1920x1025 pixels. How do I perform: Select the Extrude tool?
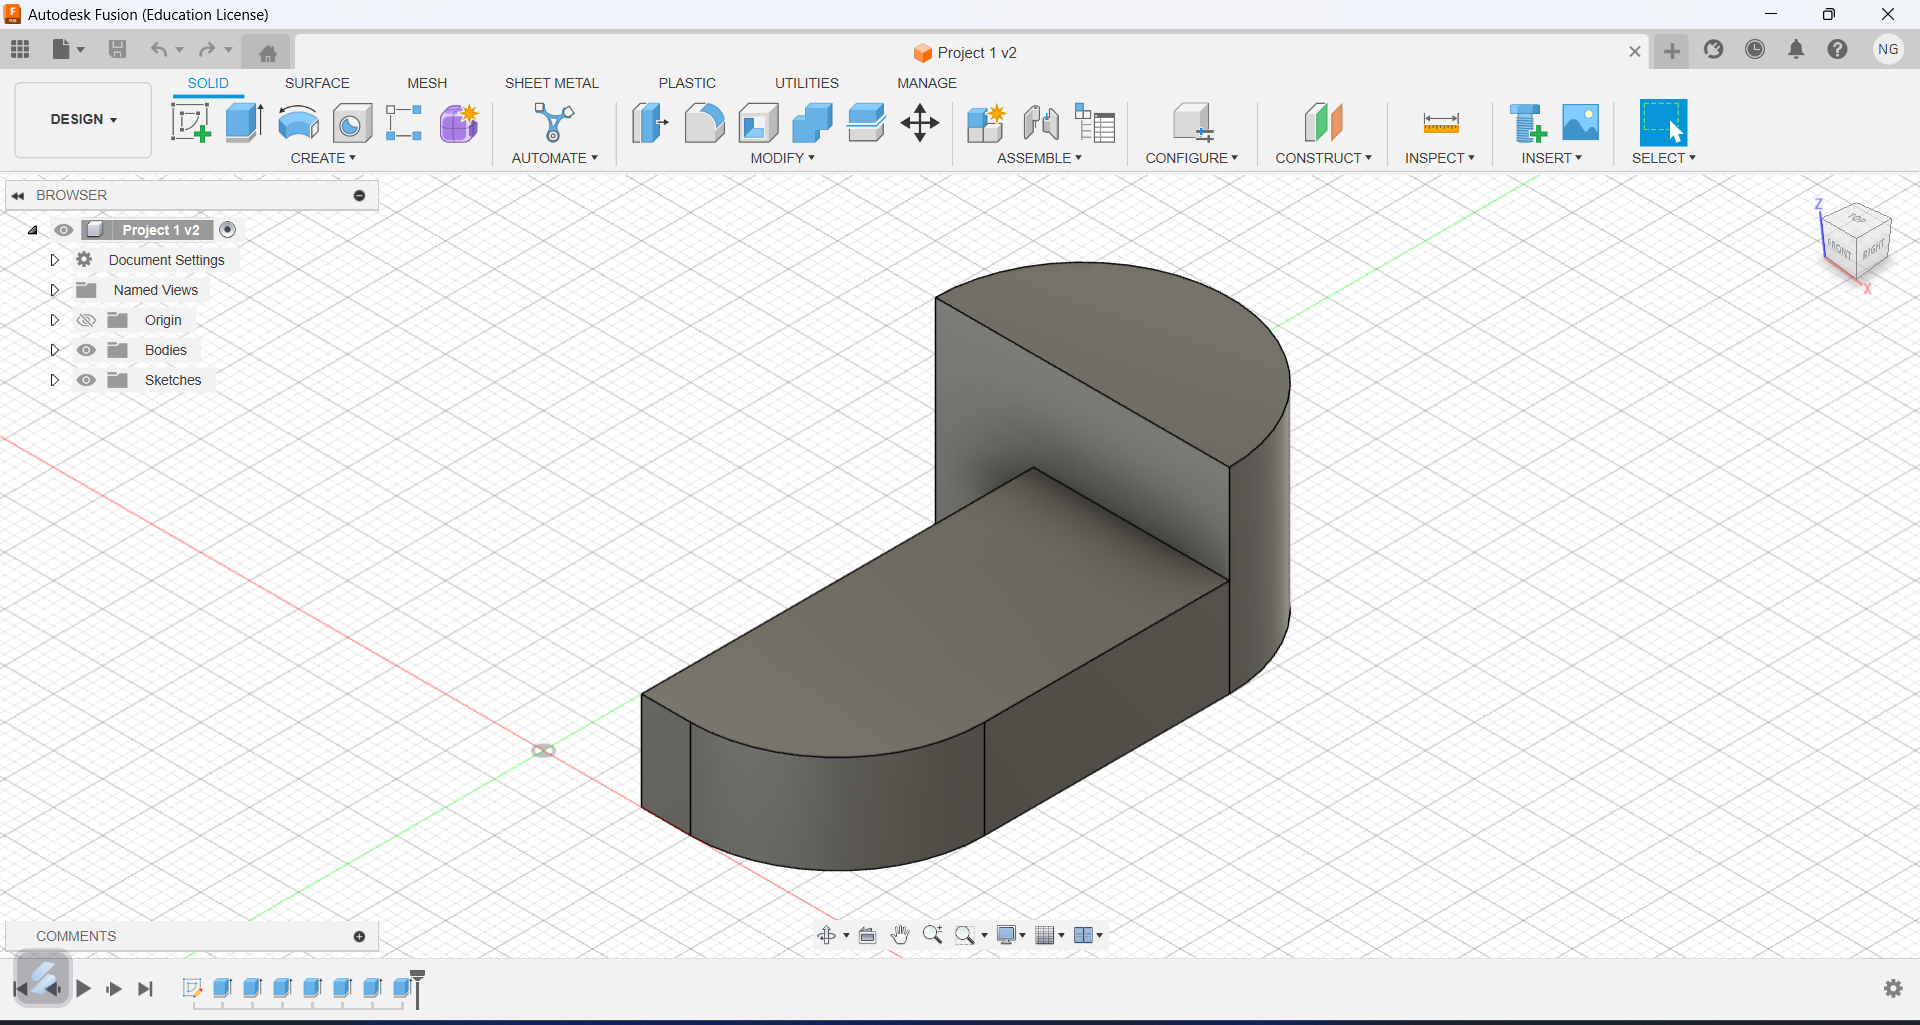244,123
